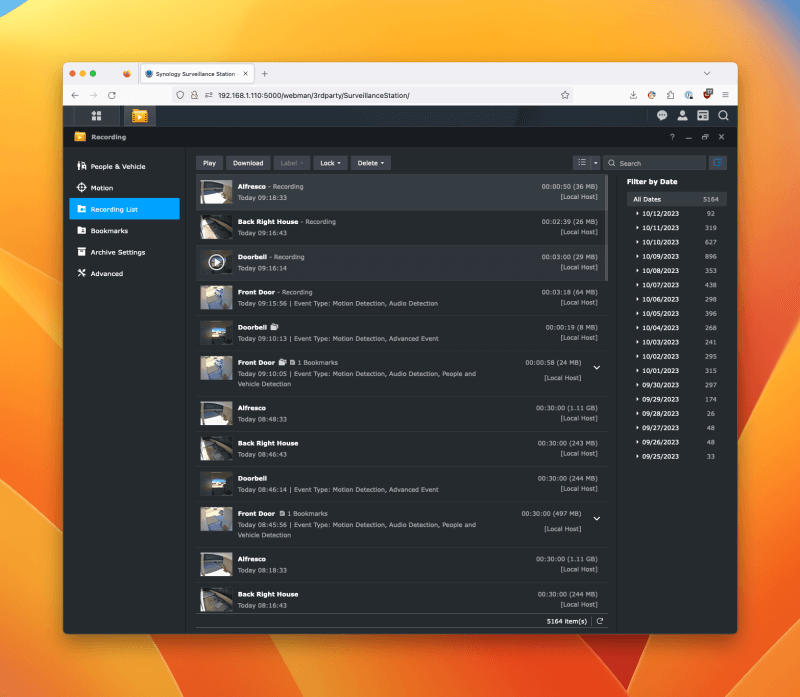The width and height of the screenshot is (800, 697).
Task: Open the Recording help question mark
Action: (672, 137)
